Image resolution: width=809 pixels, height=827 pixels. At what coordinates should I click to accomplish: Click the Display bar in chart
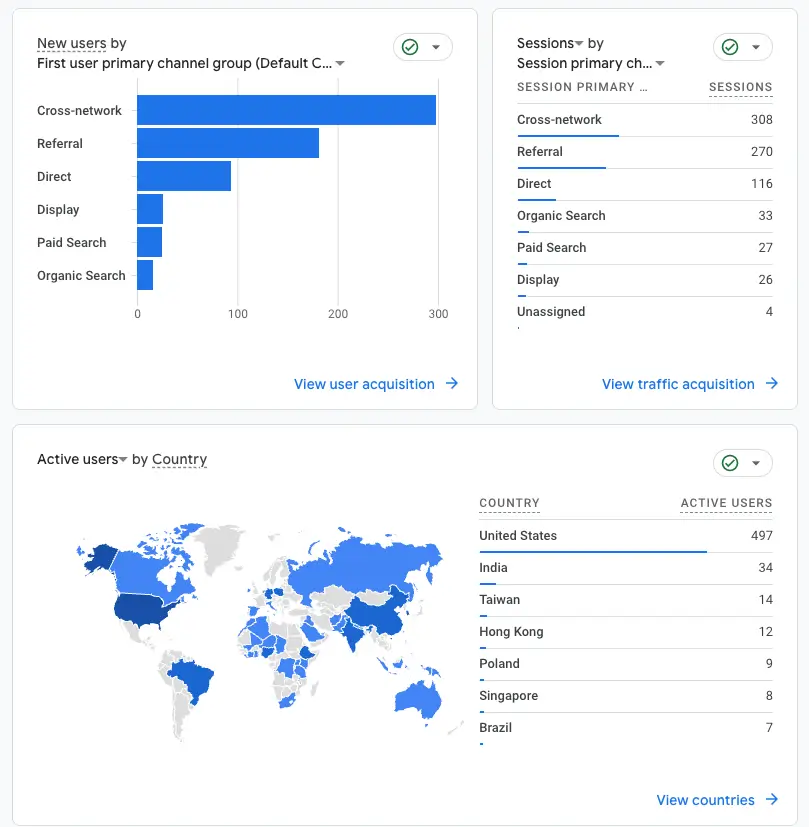pos(150,209)
